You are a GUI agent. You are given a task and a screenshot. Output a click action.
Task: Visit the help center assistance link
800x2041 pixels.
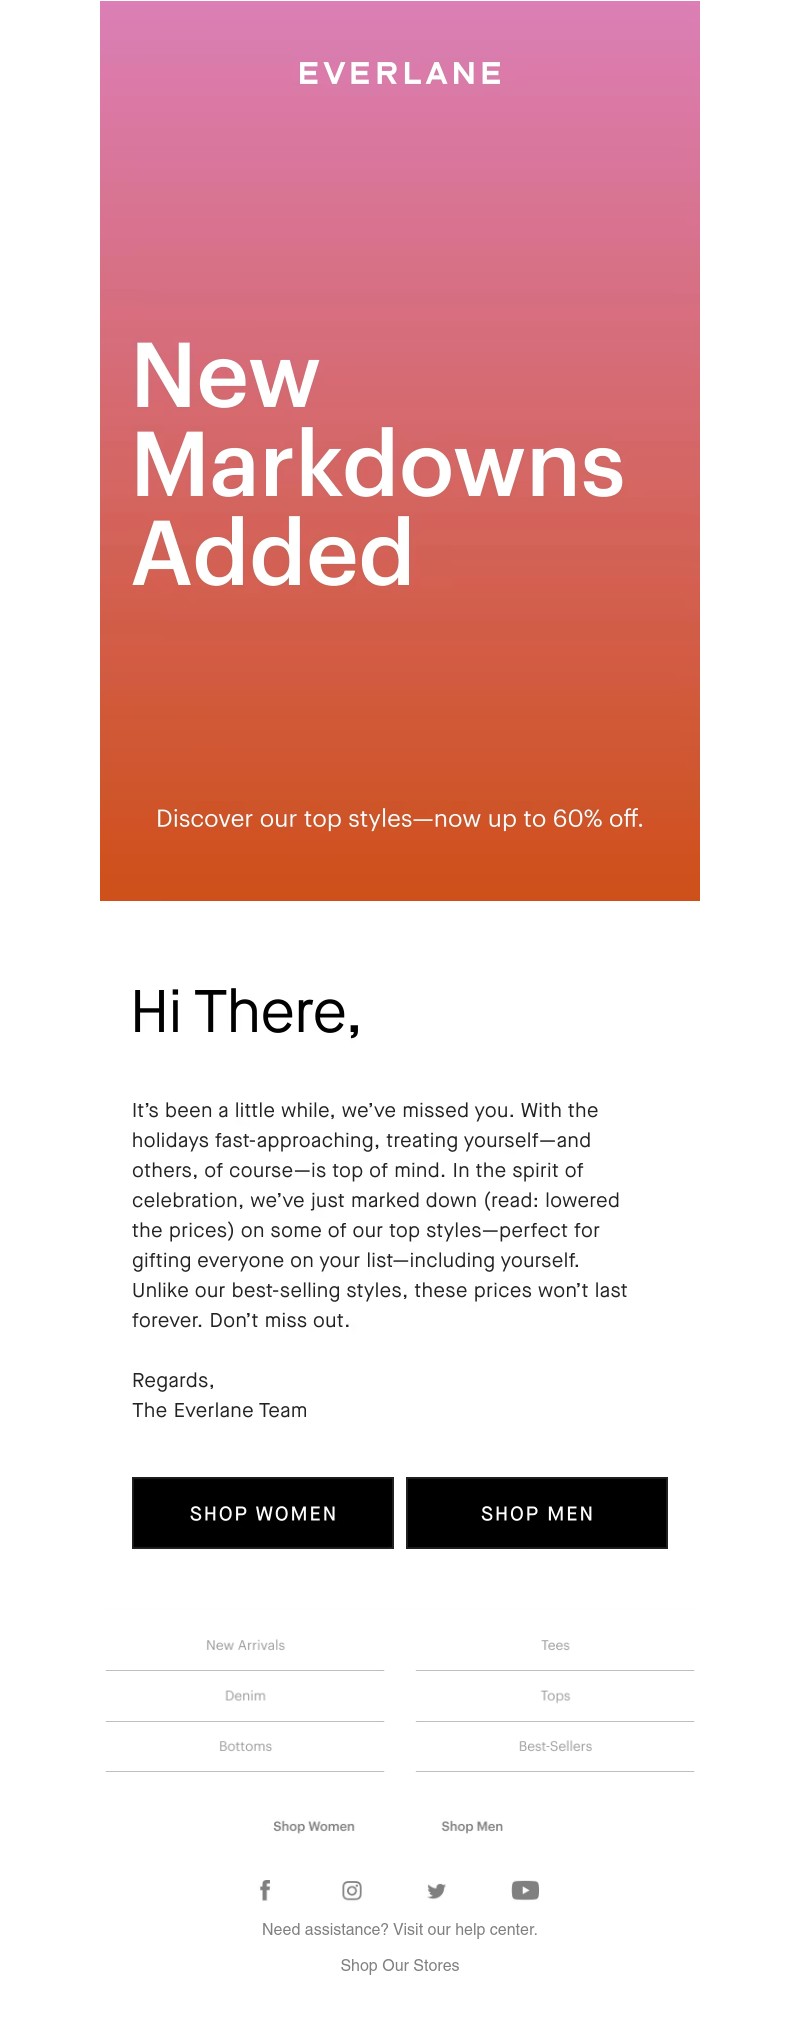[400, 1929]
